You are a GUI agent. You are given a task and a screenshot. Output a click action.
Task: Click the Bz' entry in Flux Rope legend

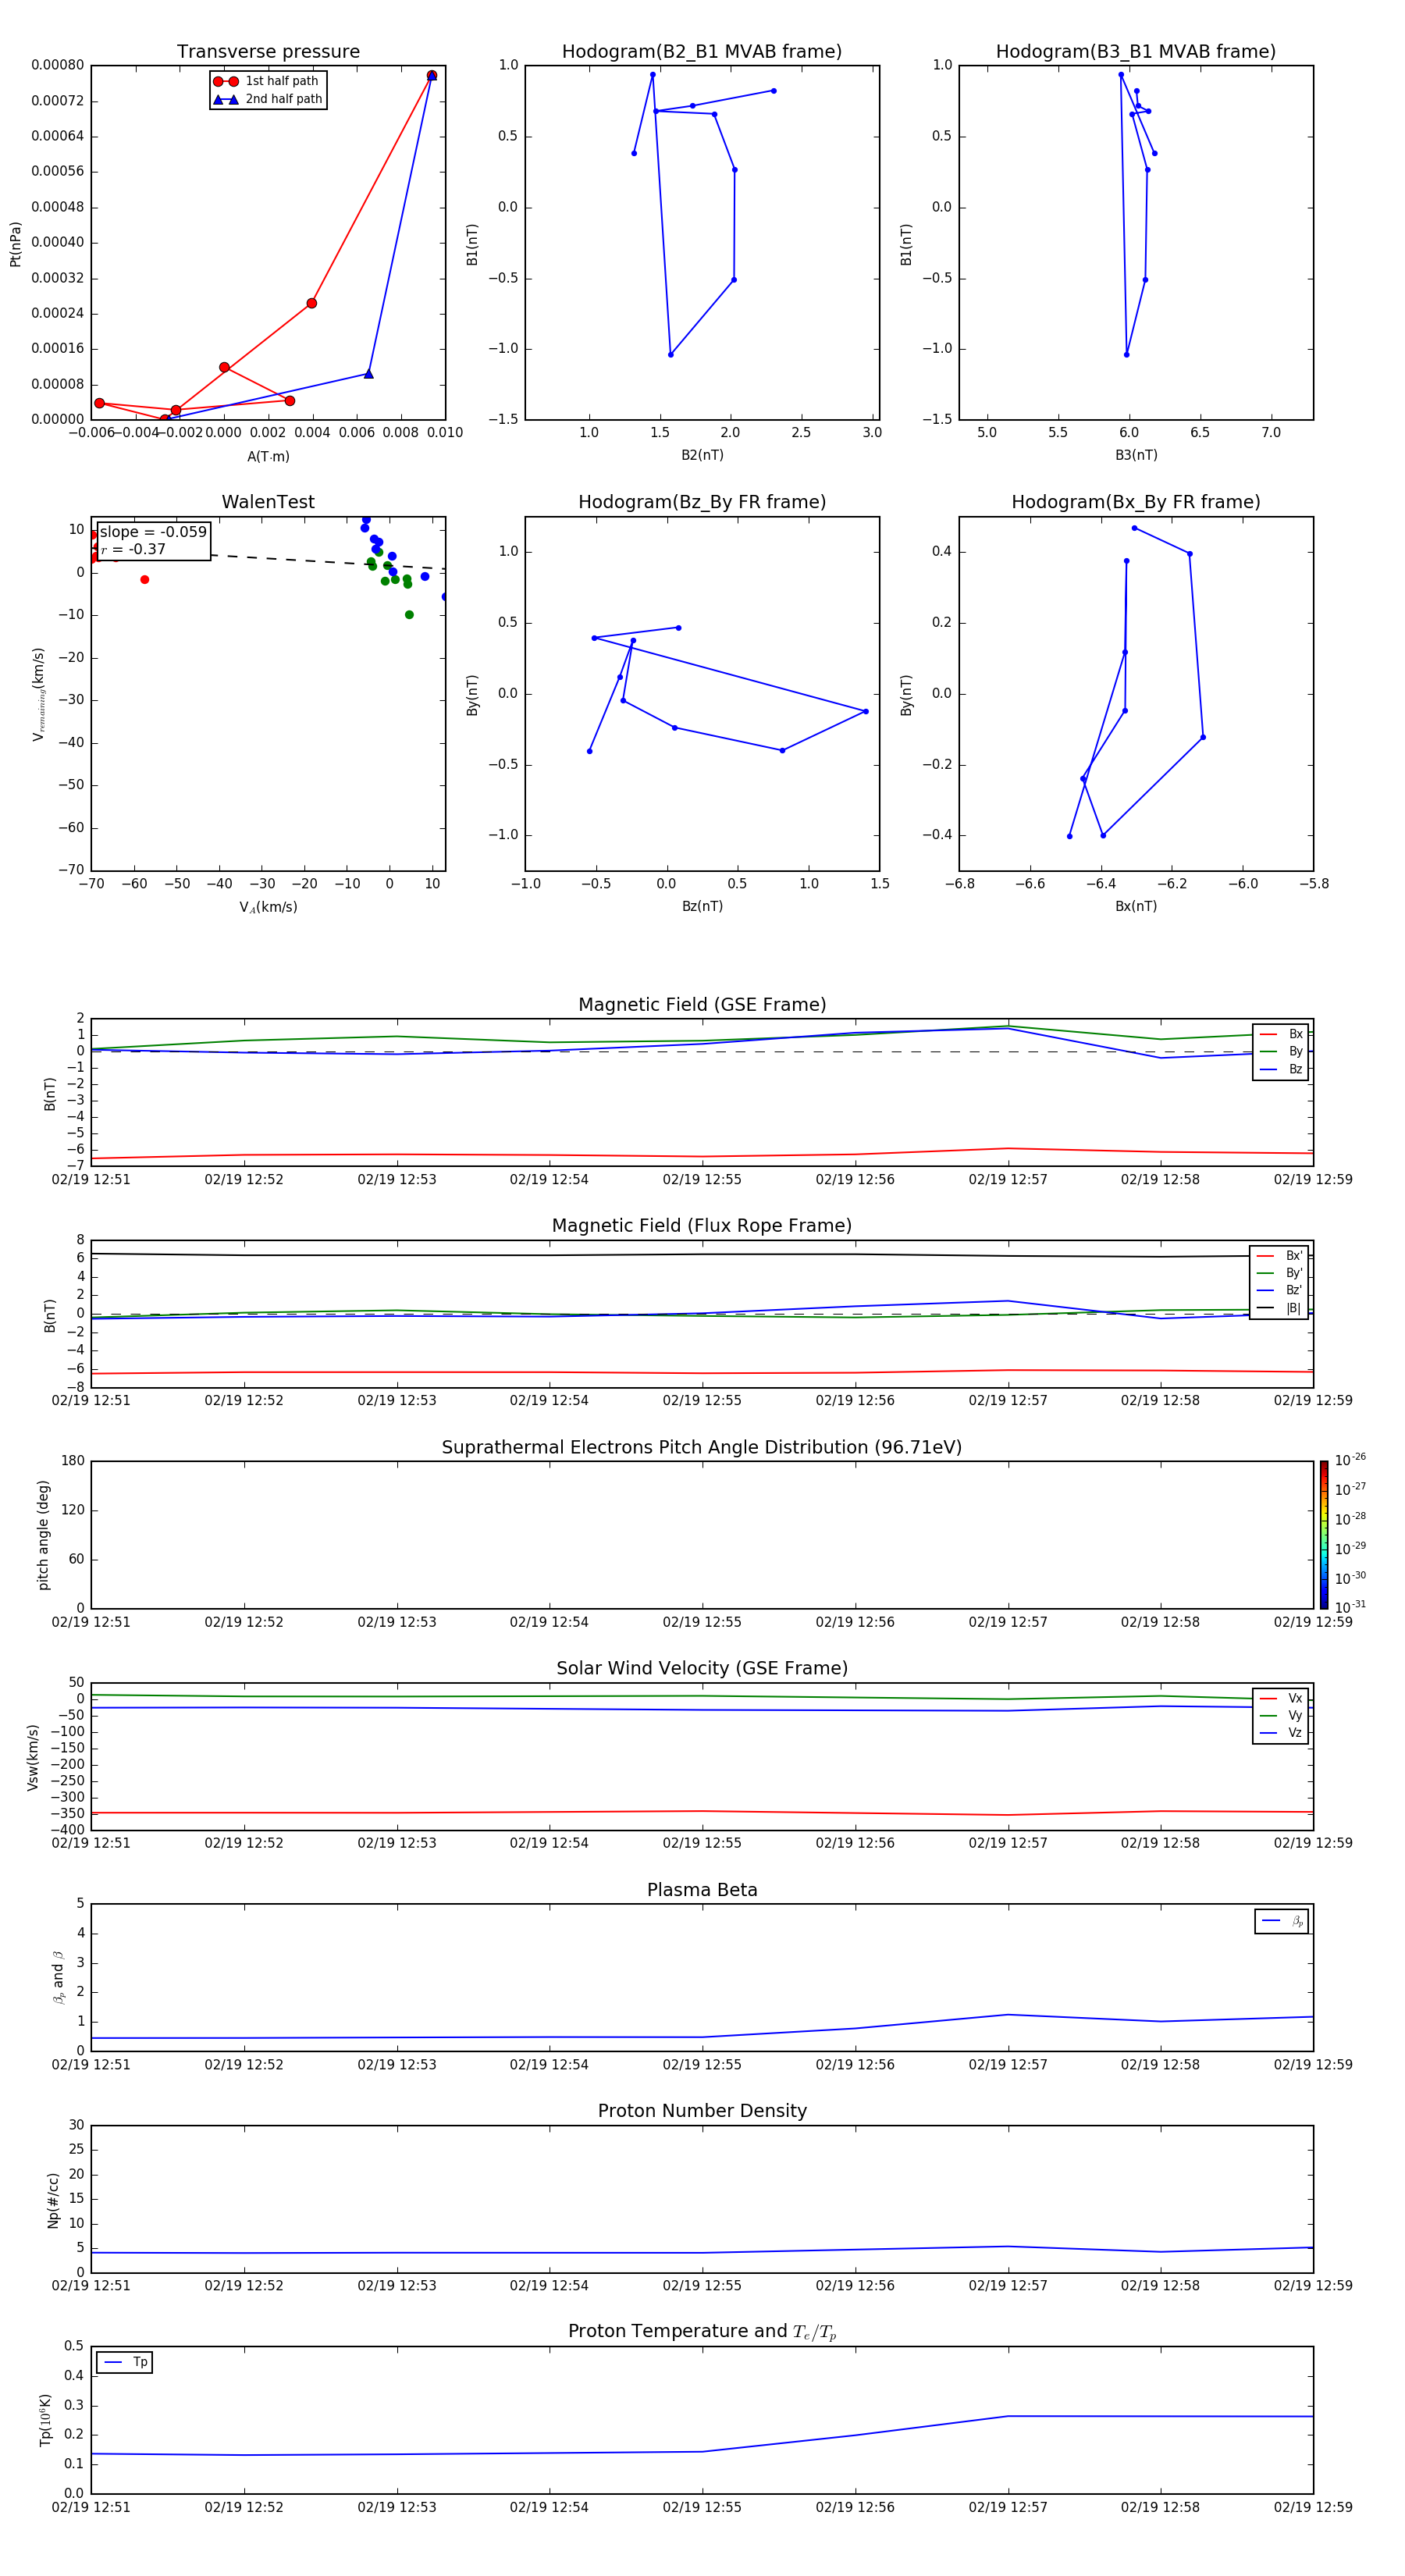click(1280, 1290)
